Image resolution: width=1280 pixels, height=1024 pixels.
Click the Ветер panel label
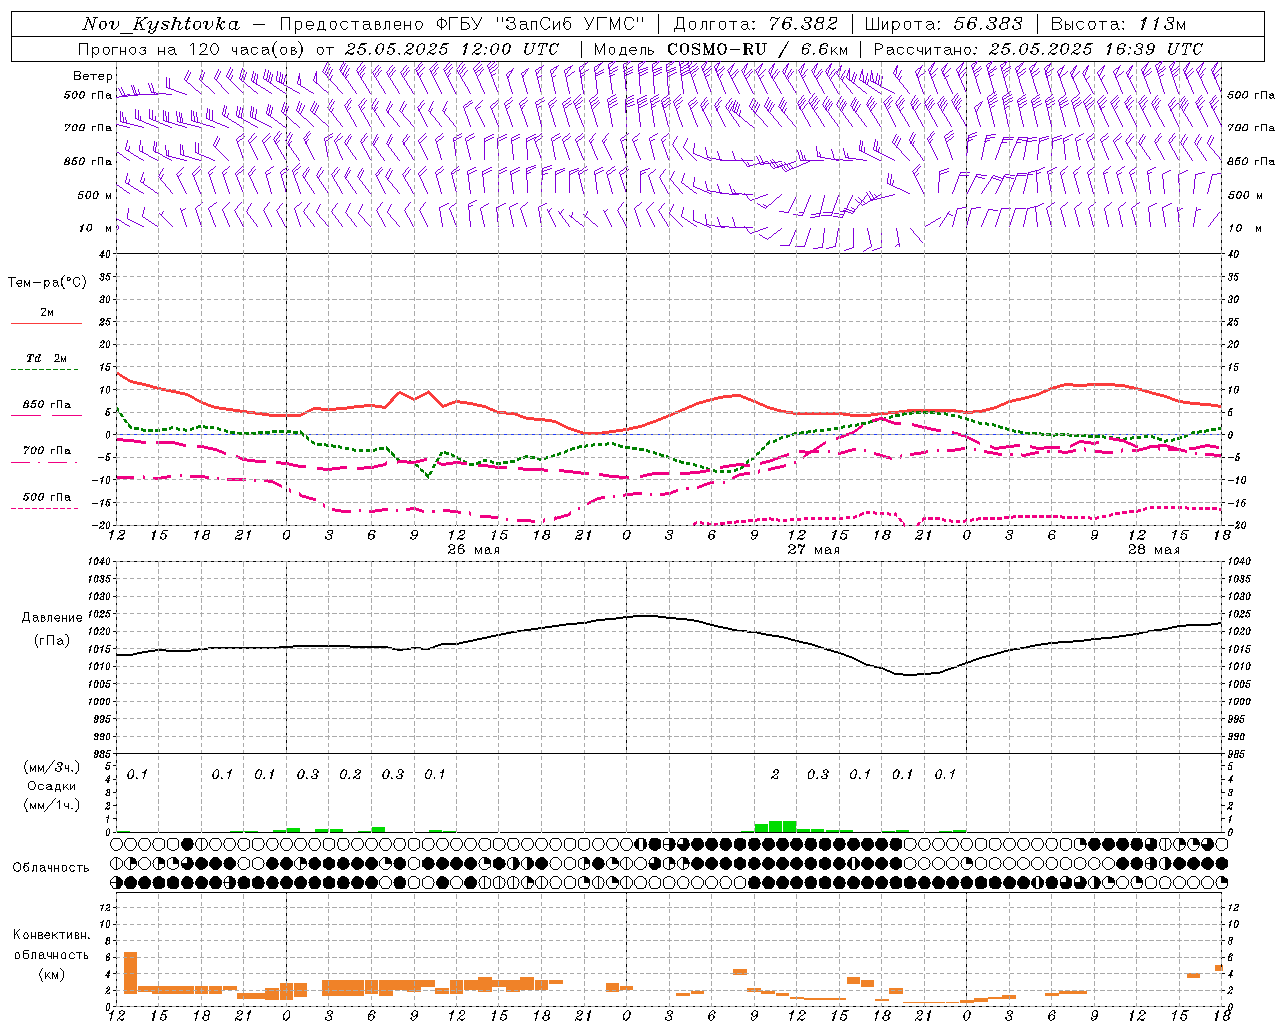tap(92, 76)
